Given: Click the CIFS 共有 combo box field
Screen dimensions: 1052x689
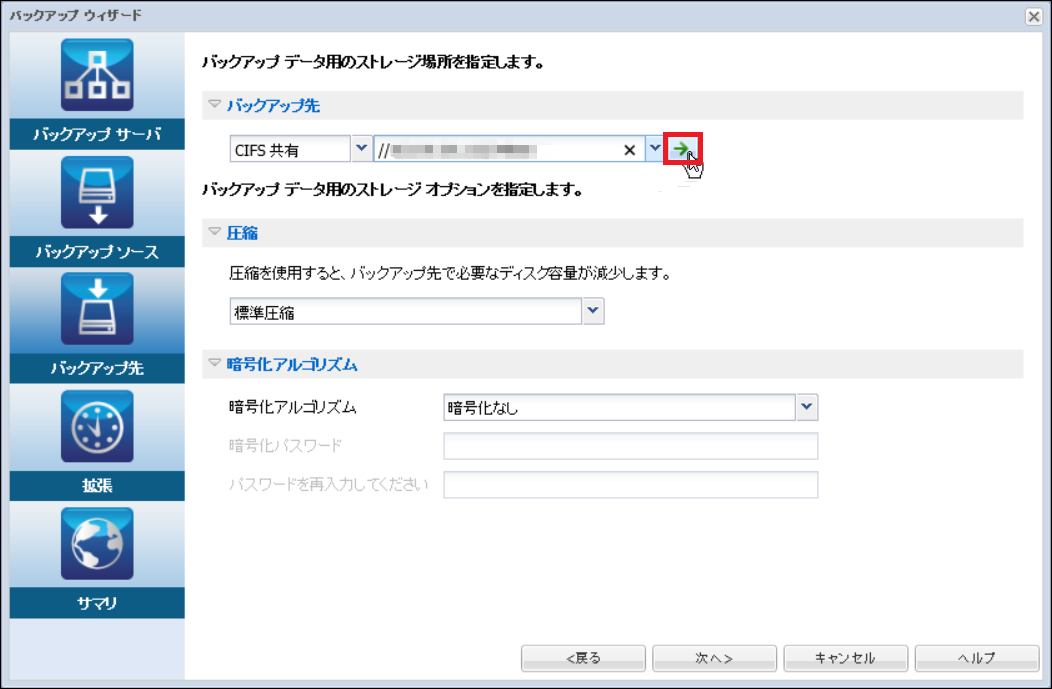Looking at the screenshot, I should tap(290, 149).
